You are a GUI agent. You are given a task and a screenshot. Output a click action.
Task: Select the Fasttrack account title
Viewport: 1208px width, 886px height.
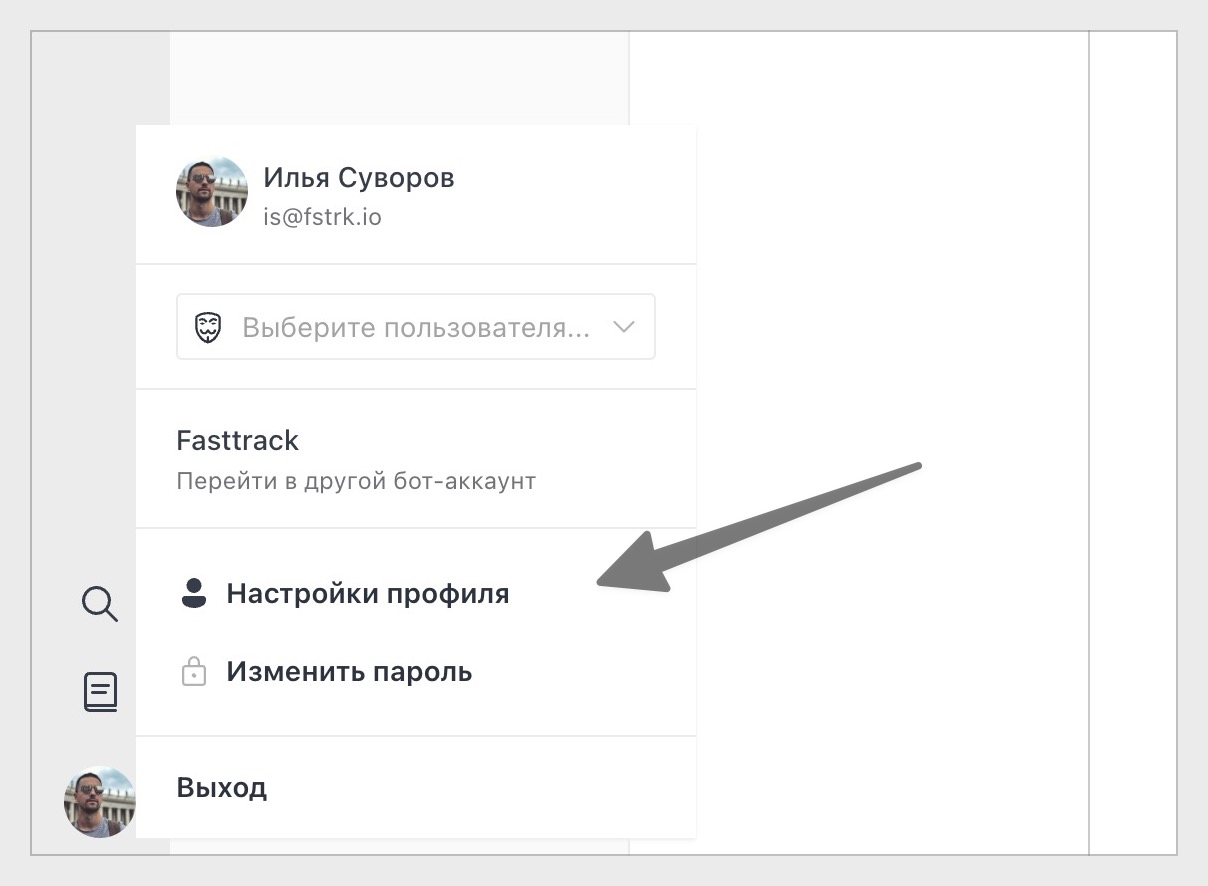(x=238, y=440)
